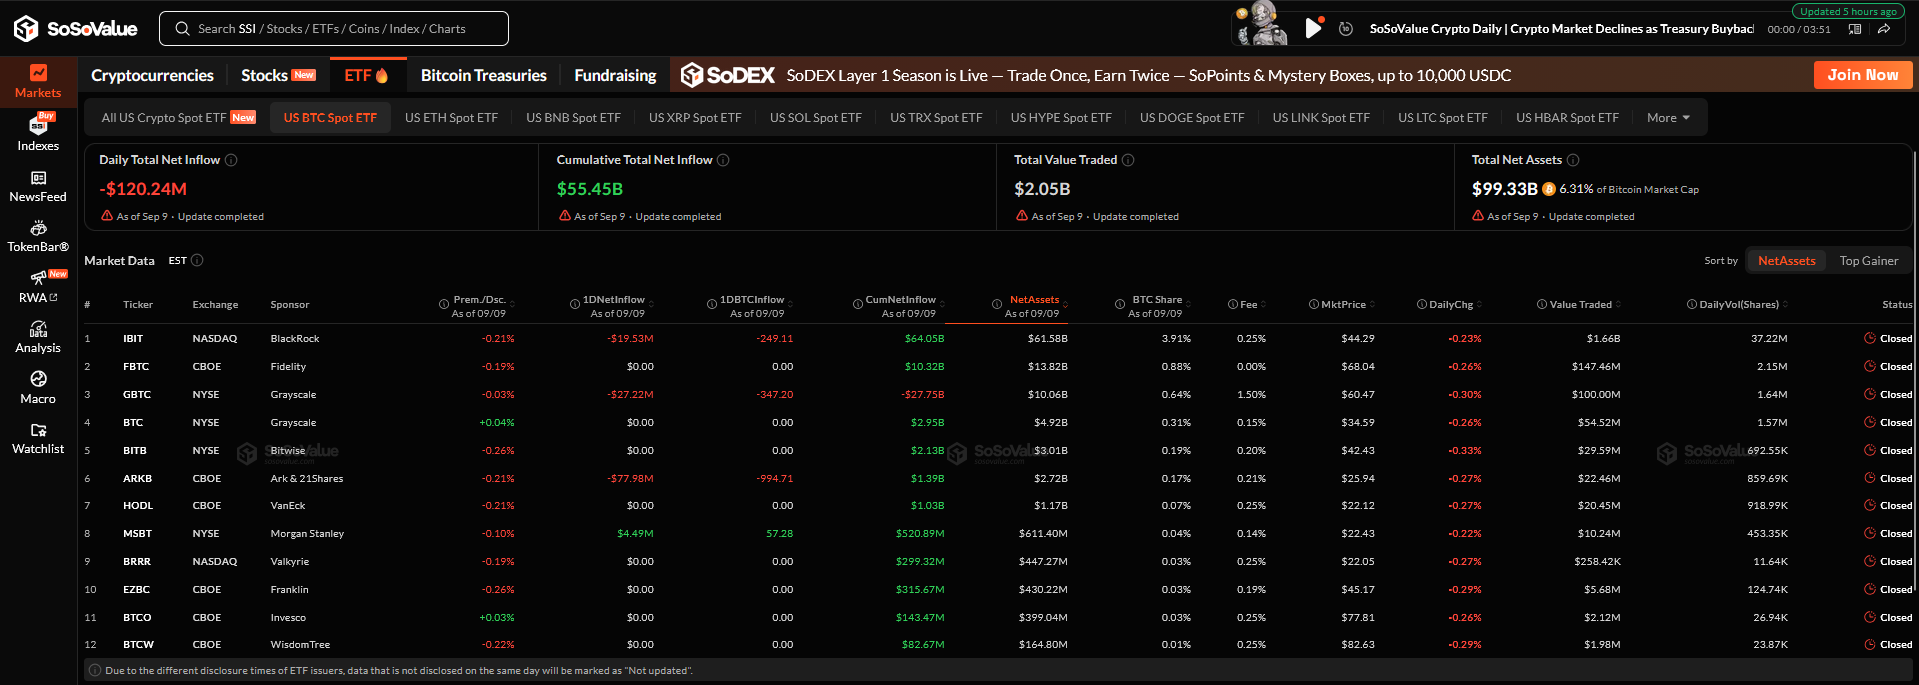This screenshot has height=685, width=1919.
Task: Click info icon for BTC Share column
Action: pos(1120,304)
